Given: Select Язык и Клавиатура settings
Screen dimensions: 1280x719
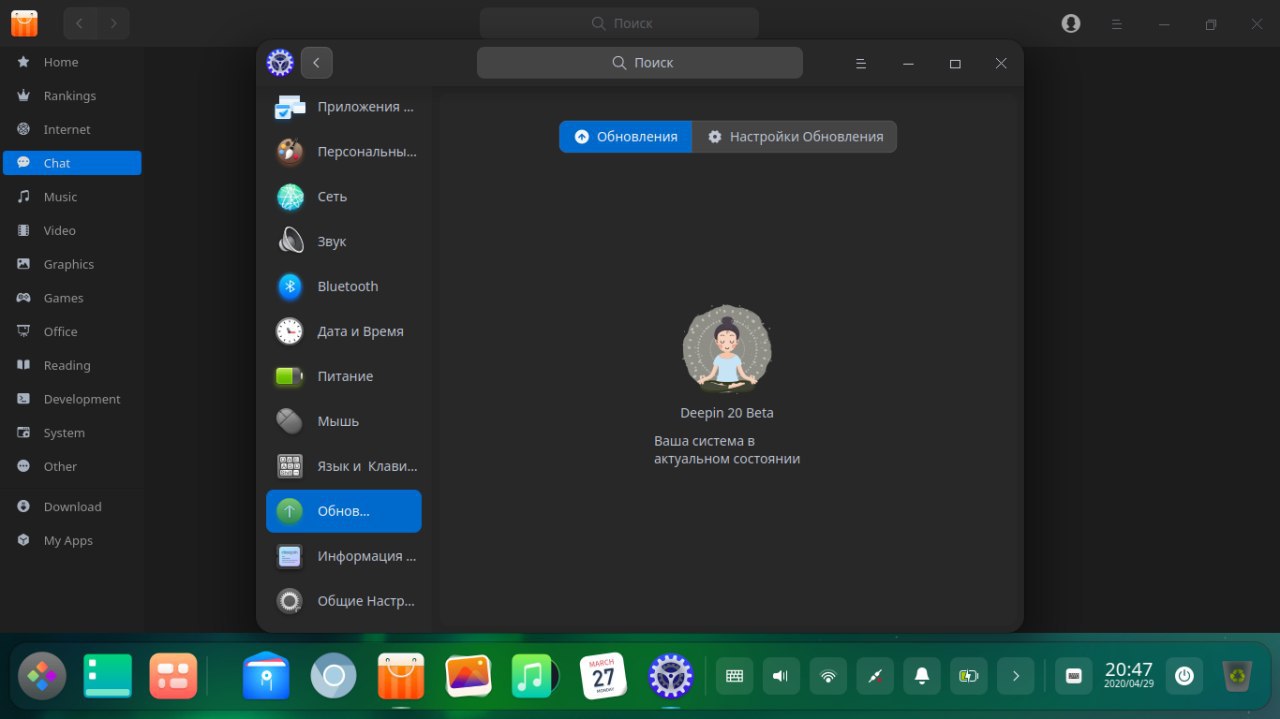Looking at the screenshot, I should [343, 466].
